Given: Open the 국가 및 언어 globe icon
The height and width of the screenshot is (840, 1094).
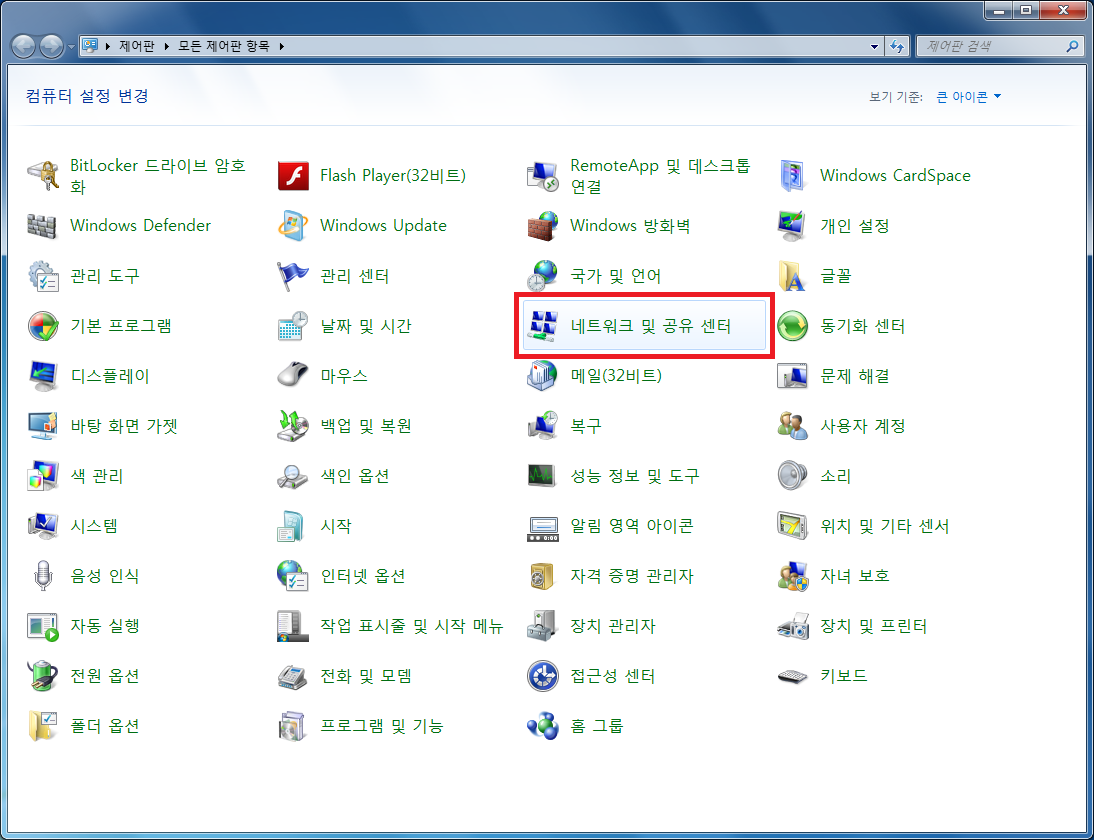Looking at the screenshot, I should tap(543, 276).
